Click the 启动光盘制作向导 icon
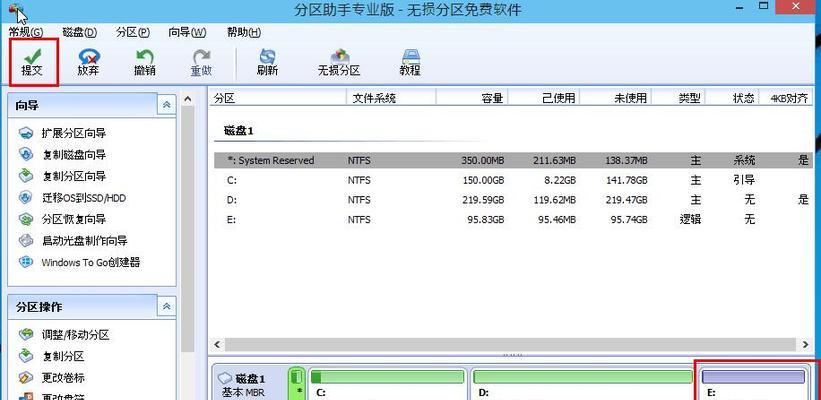Image resolution: width=821 pixels, height=400 pixels. pyautogui.click(x=26, y=241)
